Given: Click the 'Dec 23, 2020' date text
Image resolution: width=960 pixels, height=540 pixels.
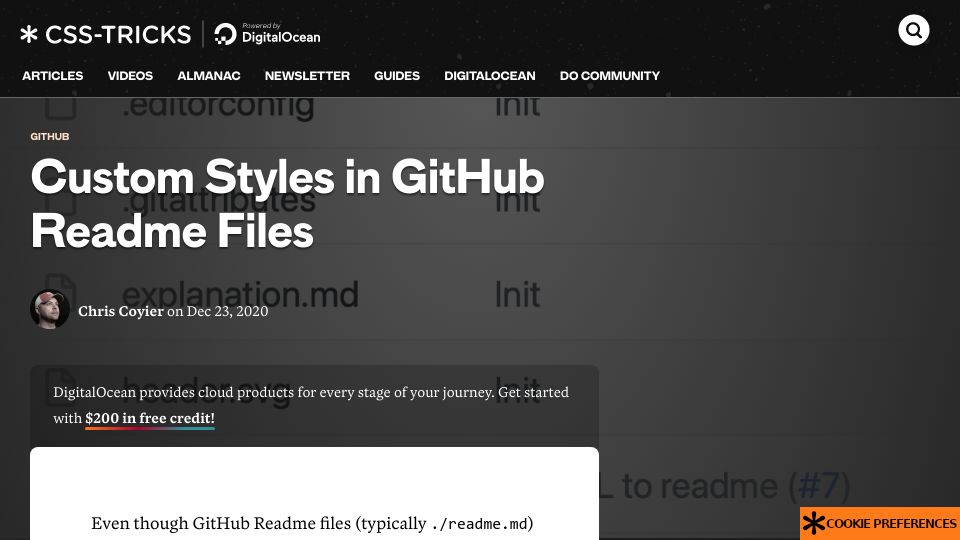Looking at the screenshot, I should [227, 311].
